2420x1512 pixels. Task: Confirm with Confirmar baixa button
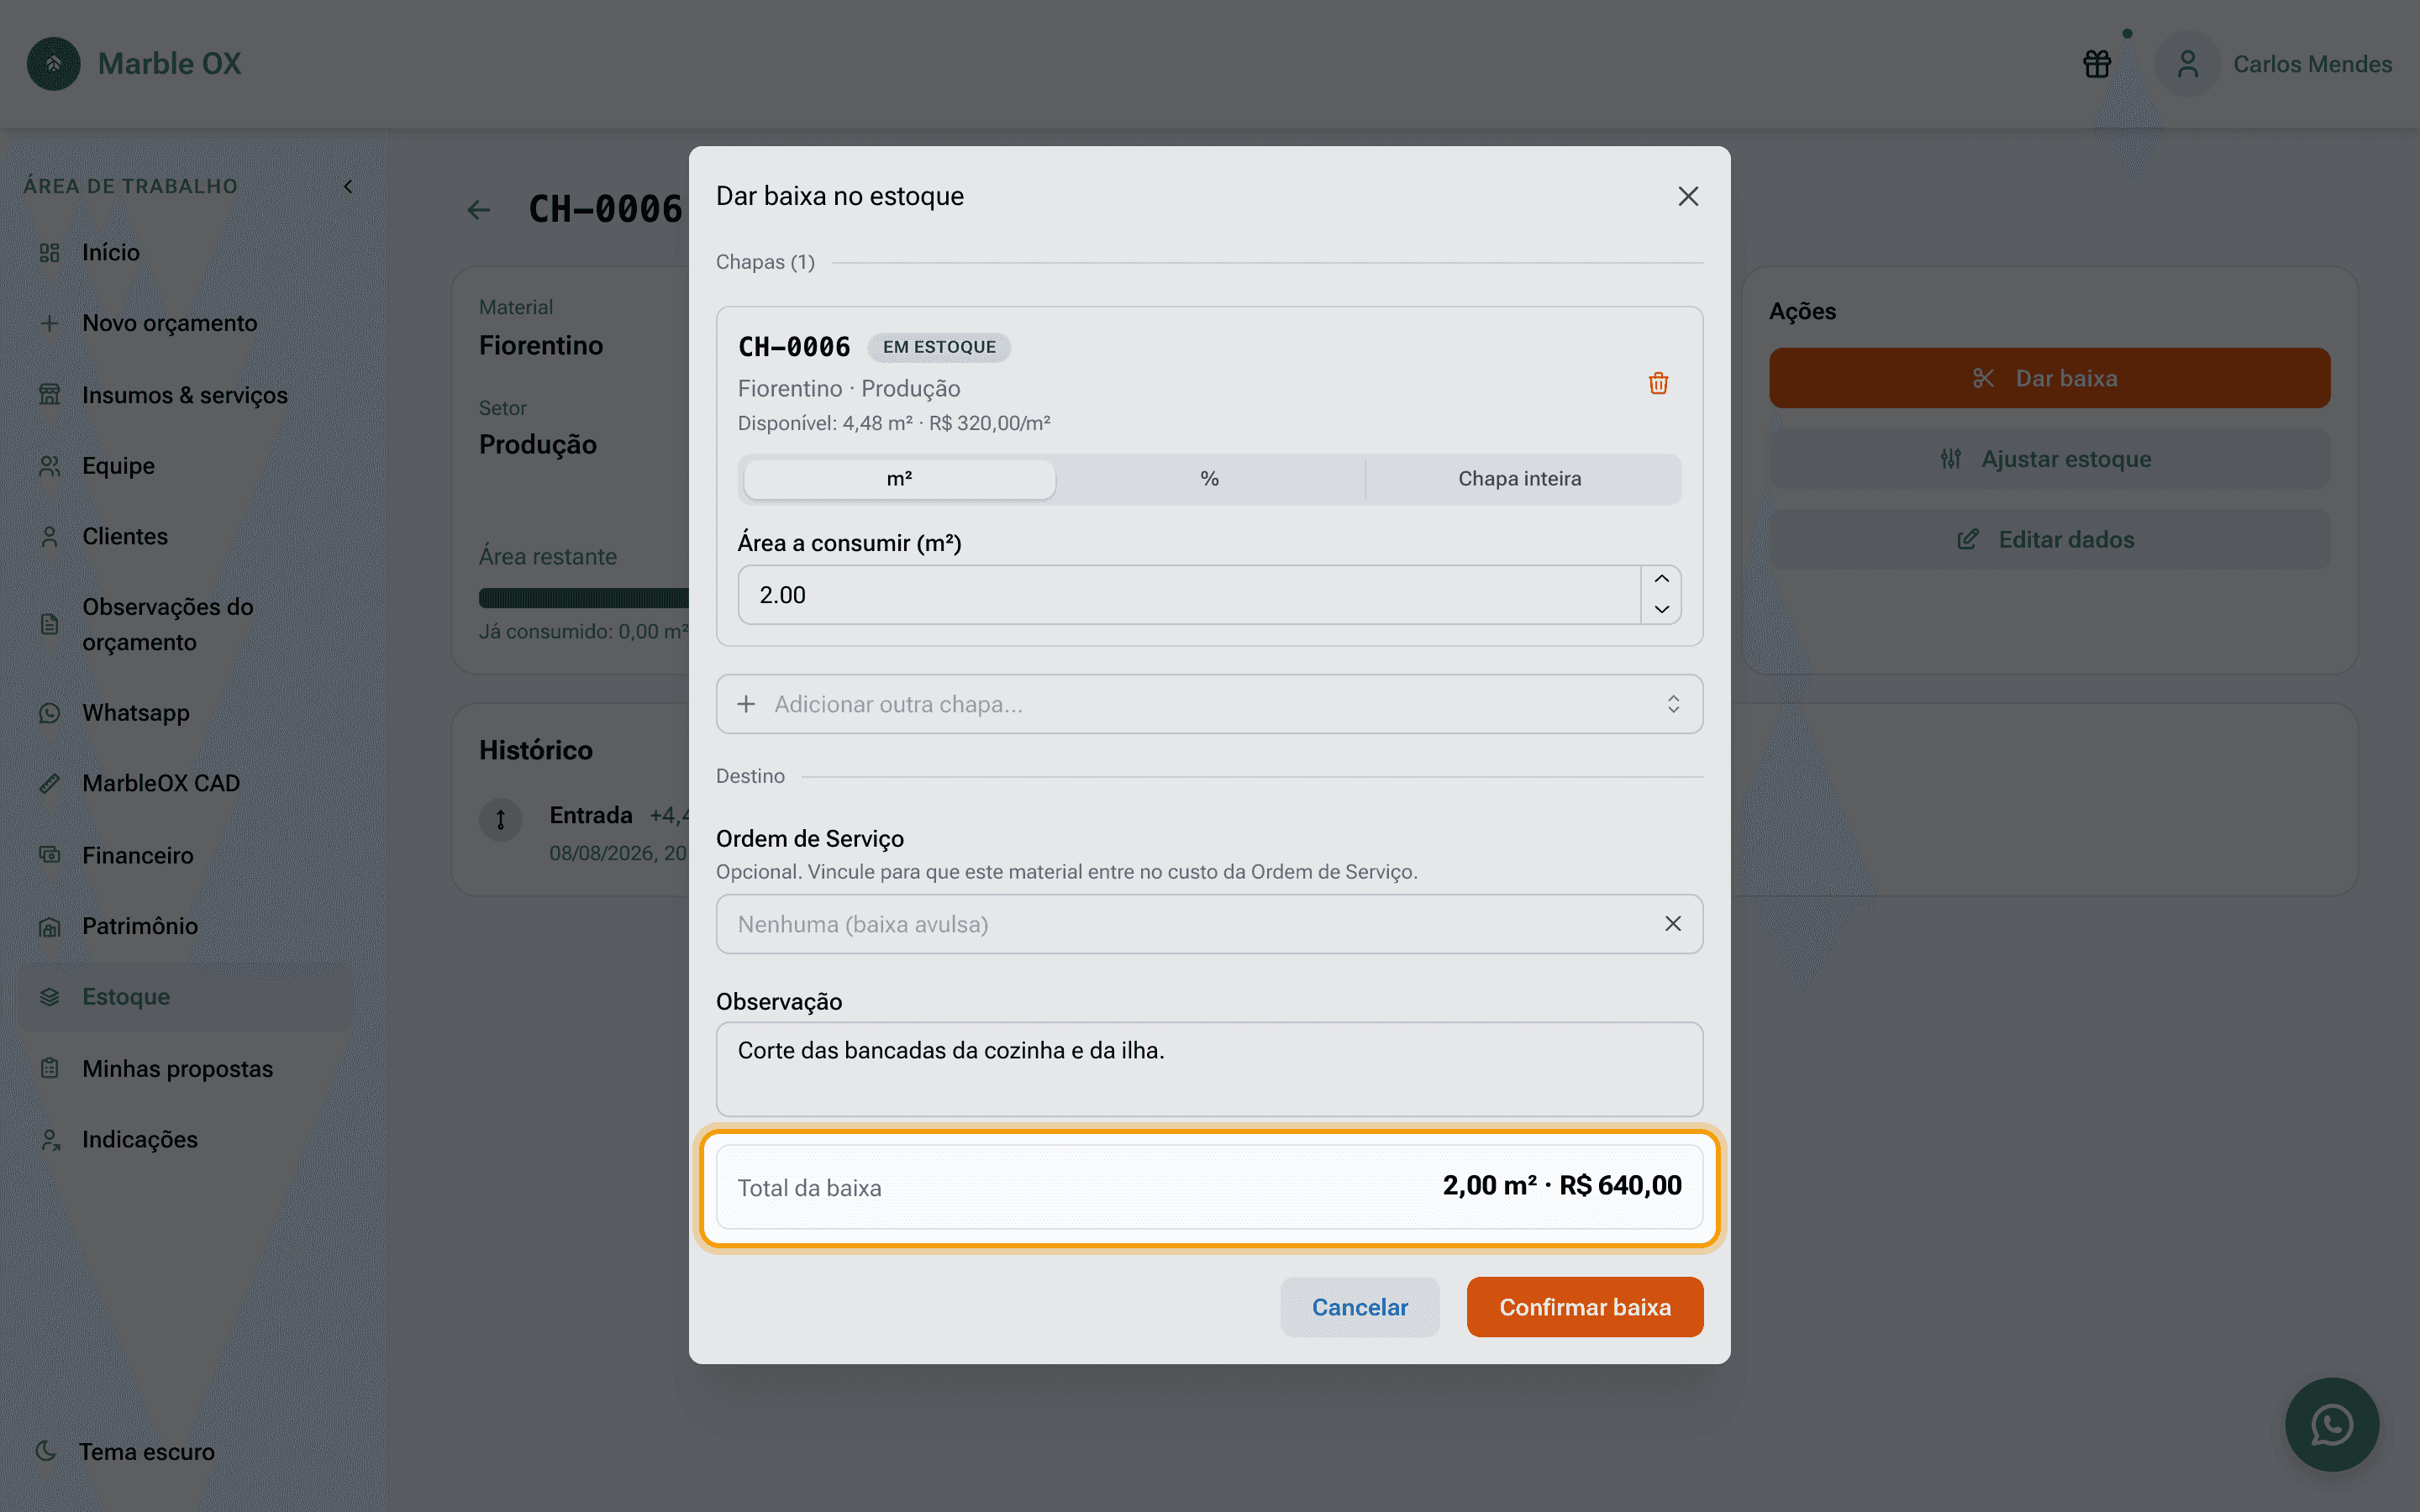coord(1585,1307)
